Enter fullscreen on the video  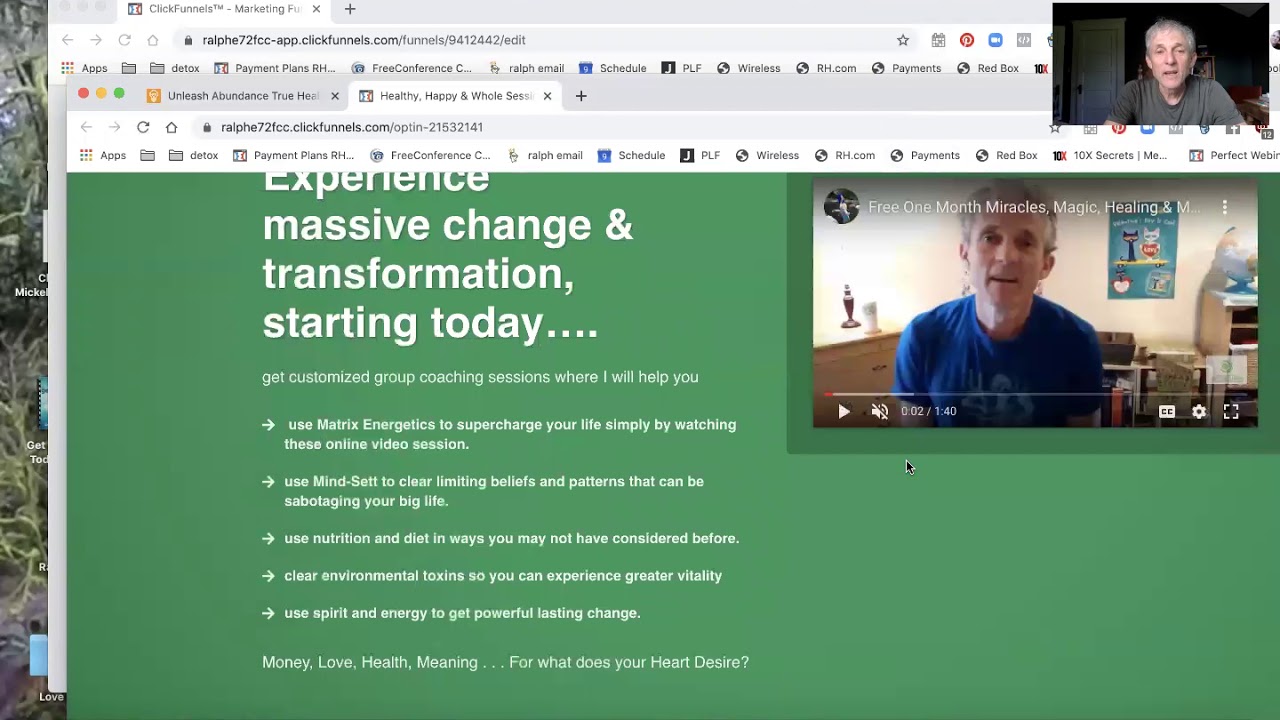(x=1231, y=411)
